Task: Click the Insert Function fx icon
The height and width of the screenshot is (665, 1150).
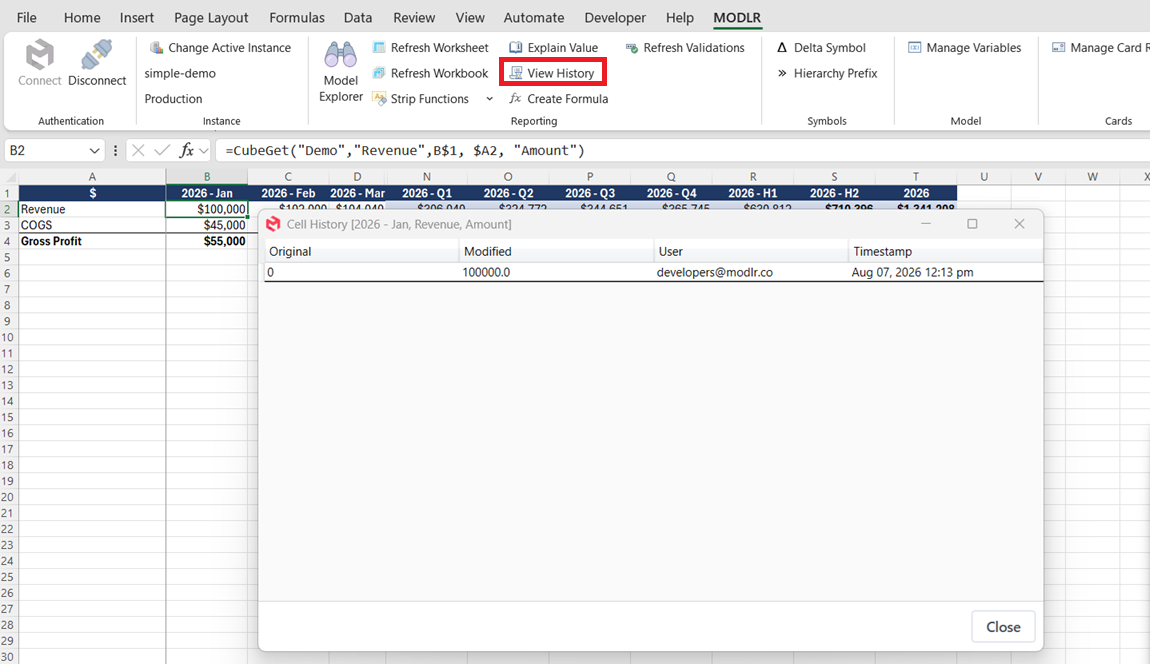Action: click(187, 150)
